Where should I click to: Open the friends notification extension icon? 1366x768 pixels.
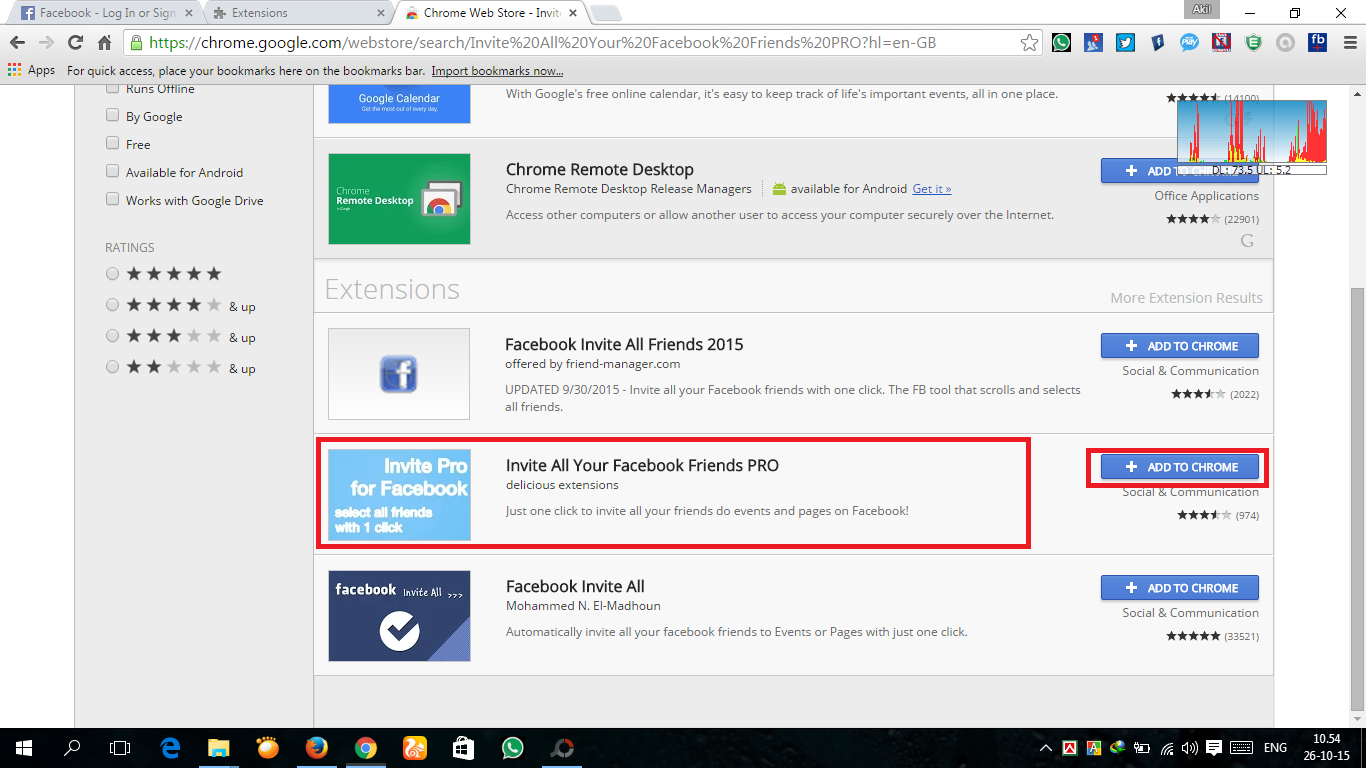point(1094,43)
